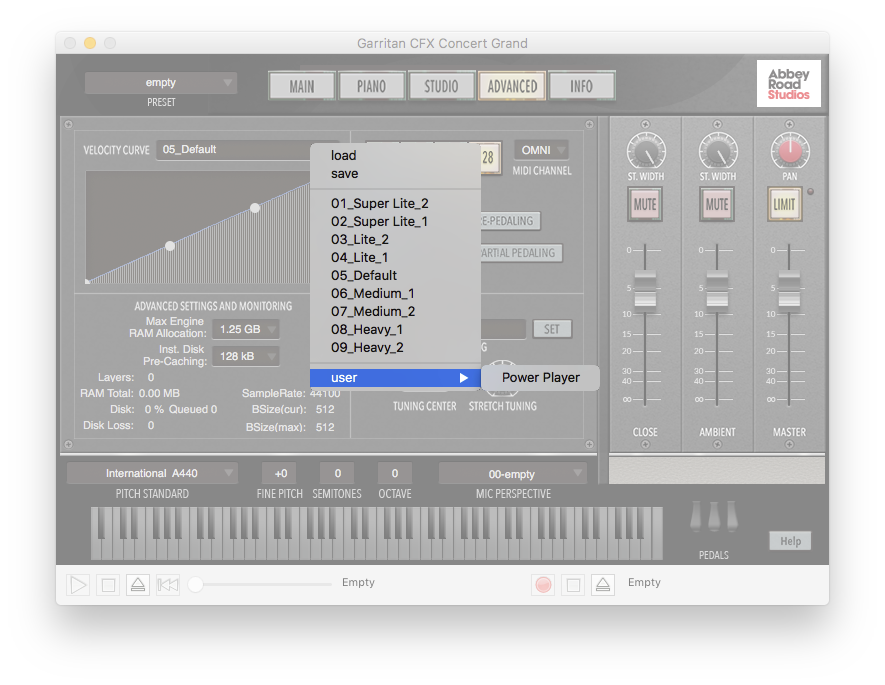Image resolution: width=885 pixels, height=685 pixels.
Task: Choose save from the velocity curve menu
Action: [395, 173]
